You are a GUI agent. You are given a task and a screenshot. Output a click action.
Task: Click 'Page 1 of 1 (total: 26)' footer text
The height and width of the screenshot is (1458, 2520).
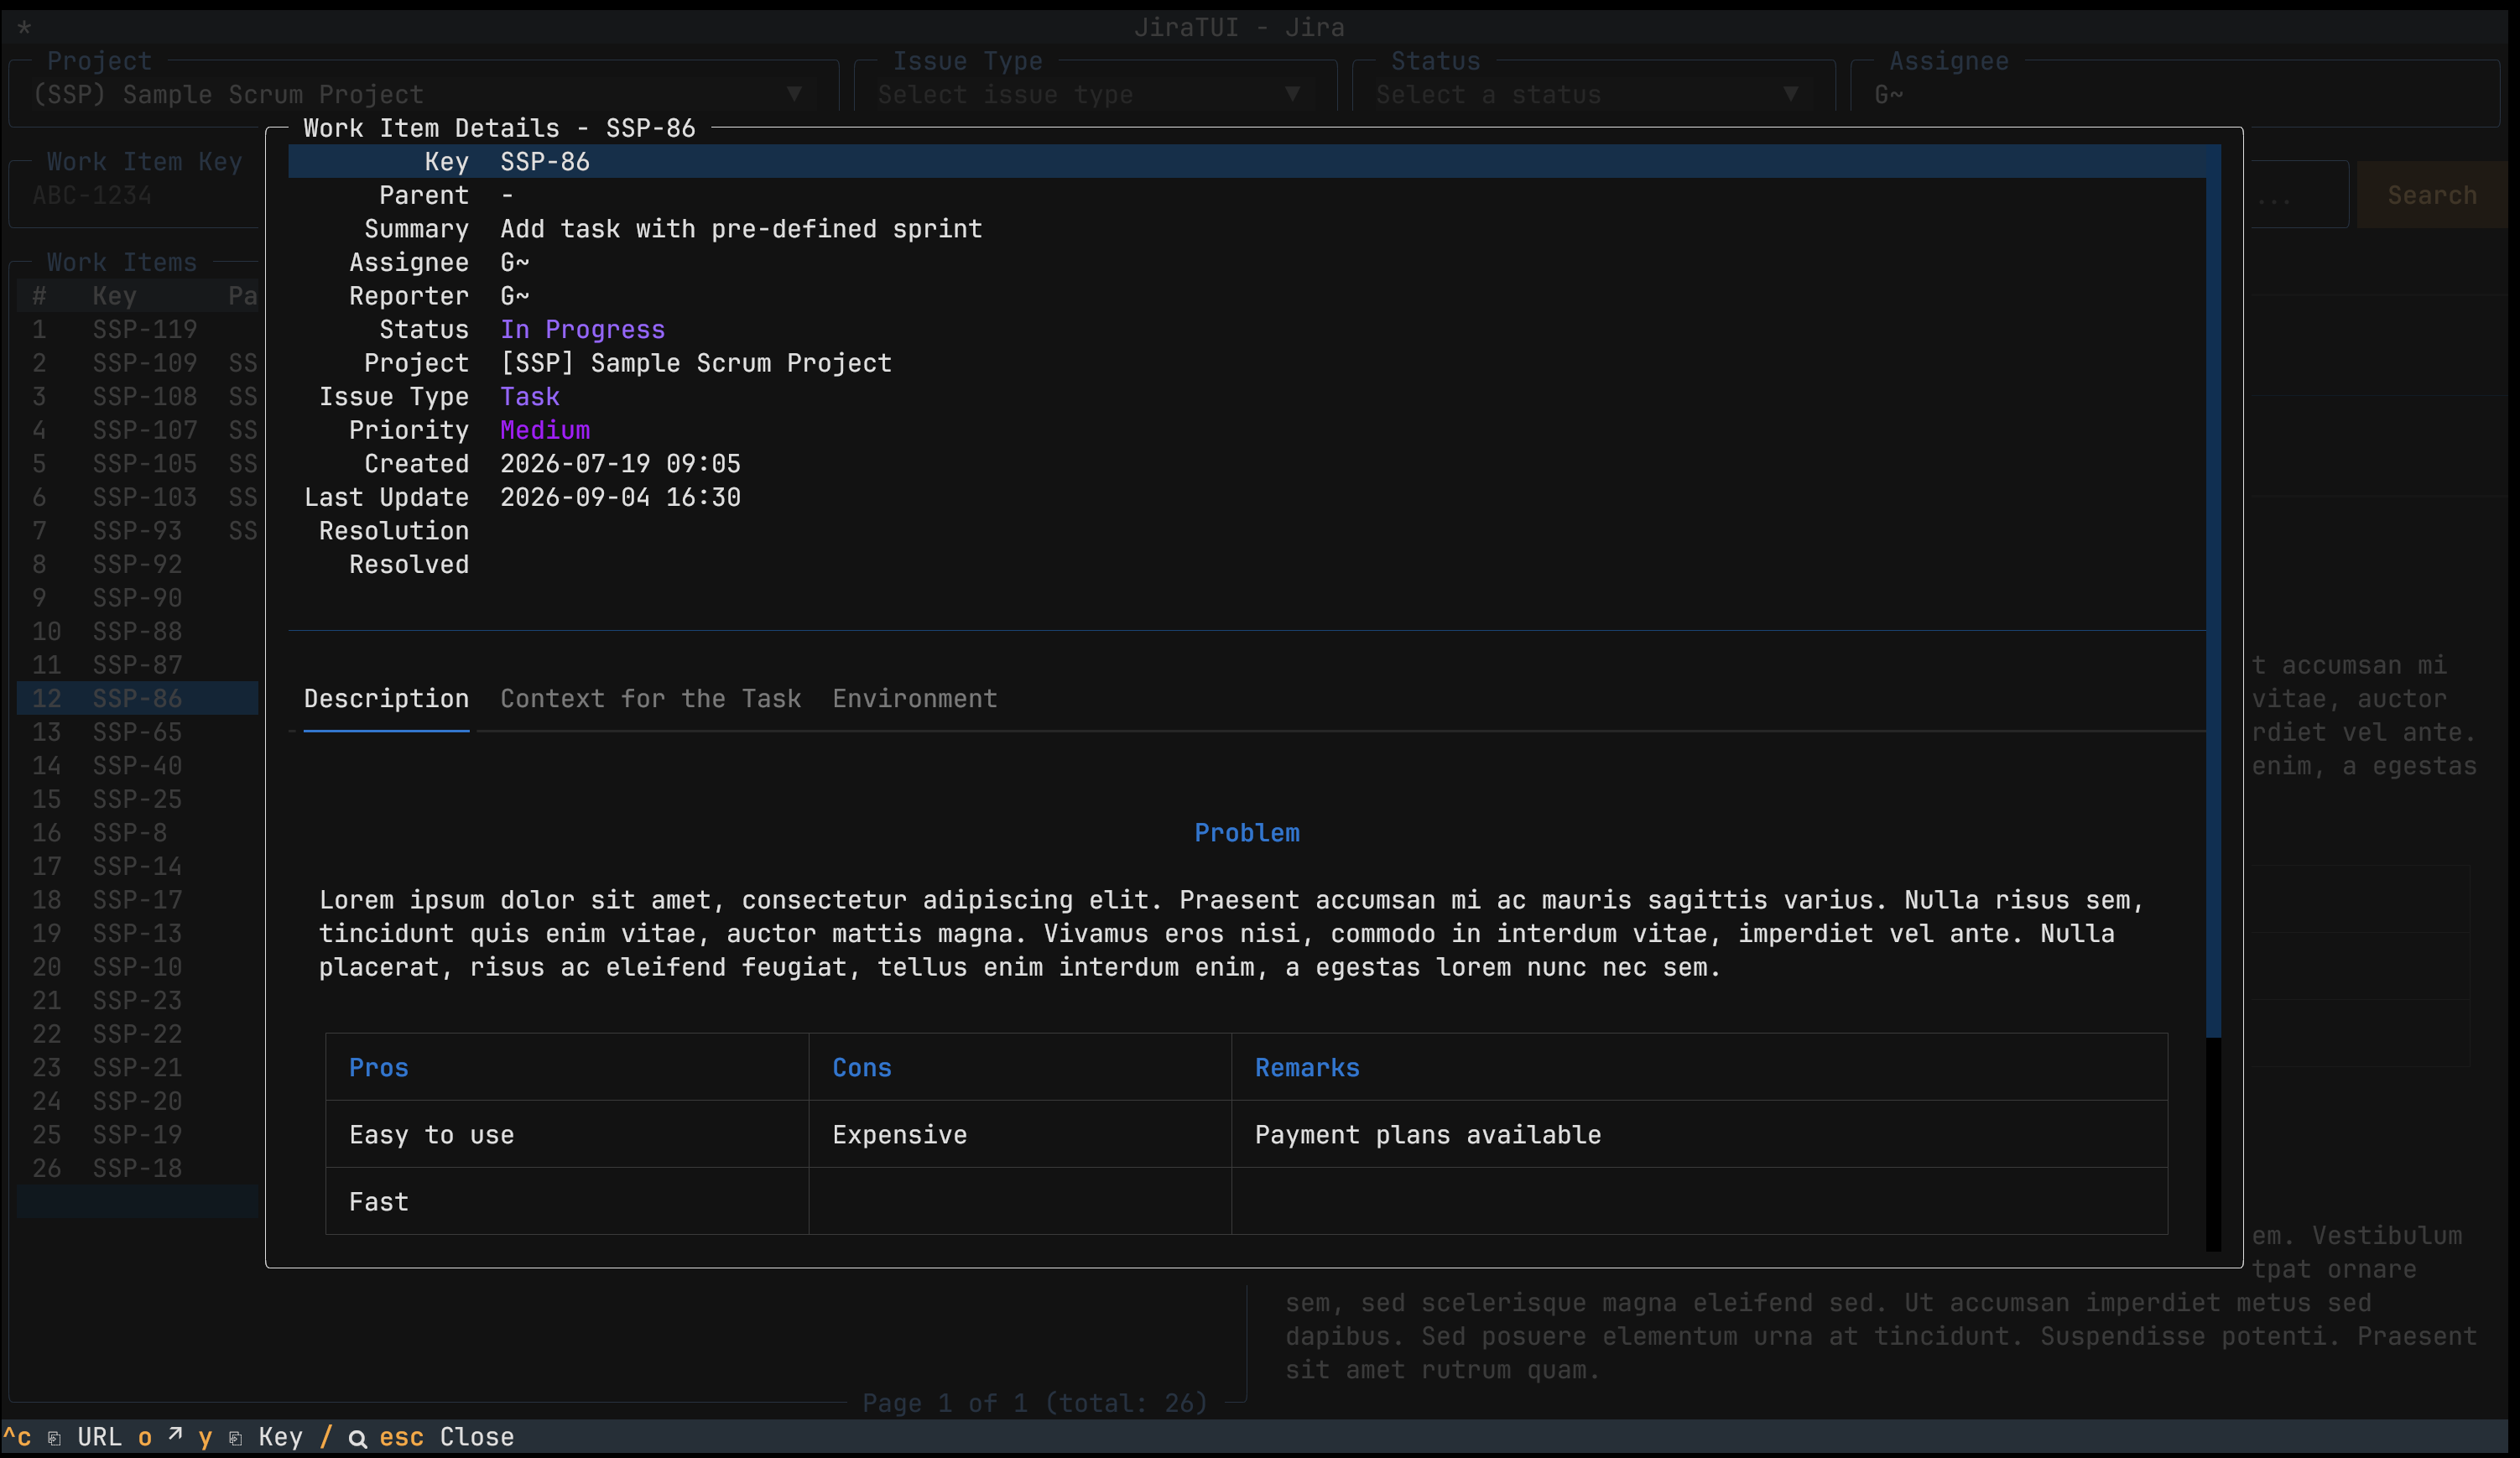click(x=1035, y=1403)
